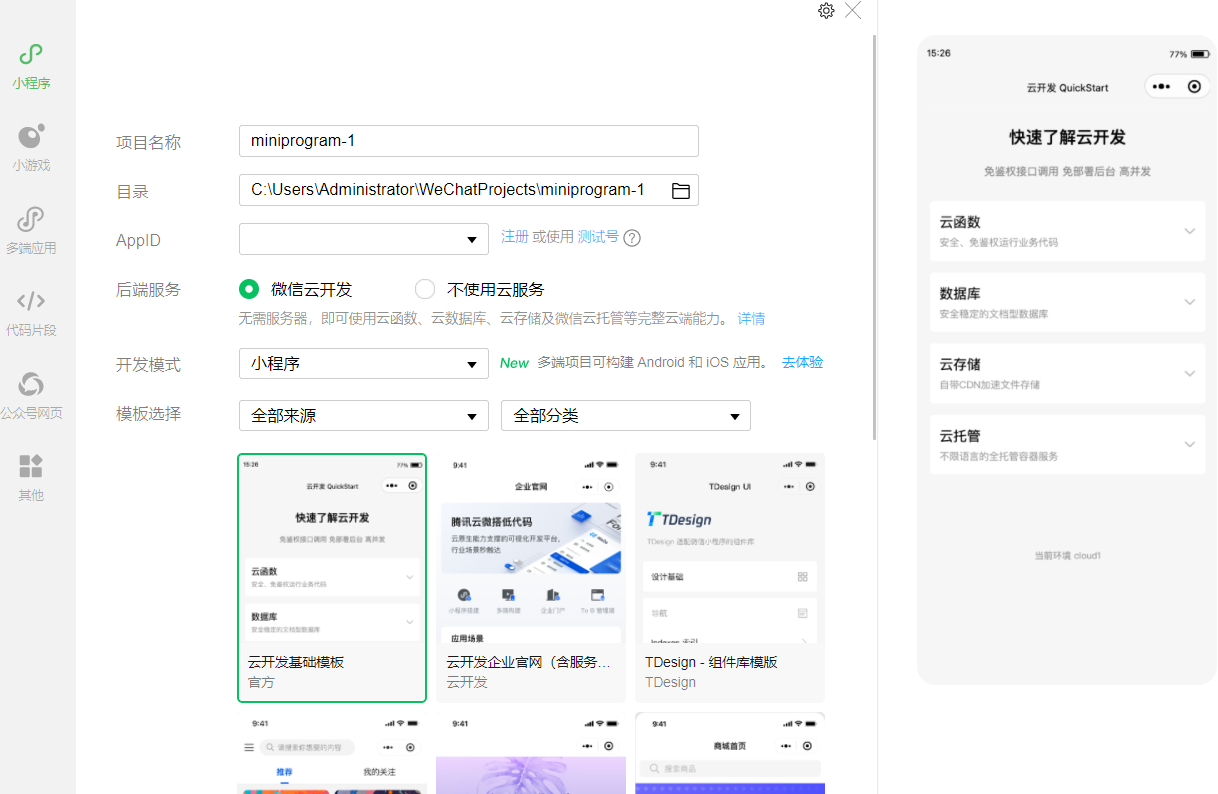Select the 云开发基础模板 template card
Viewport: 1218px width, 794px height.
coord(332,578)
